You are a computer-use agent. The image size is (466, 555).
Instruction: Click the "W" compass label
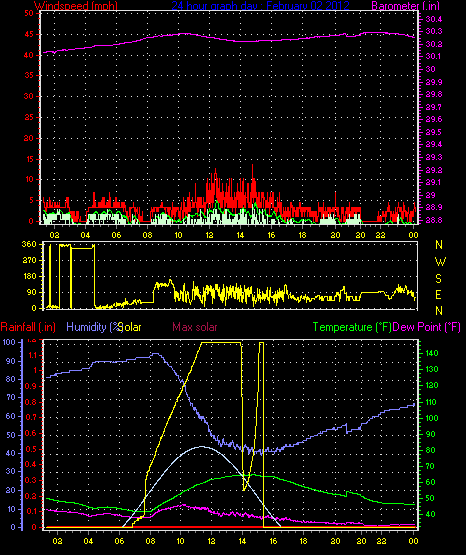(x=440, y=262)
